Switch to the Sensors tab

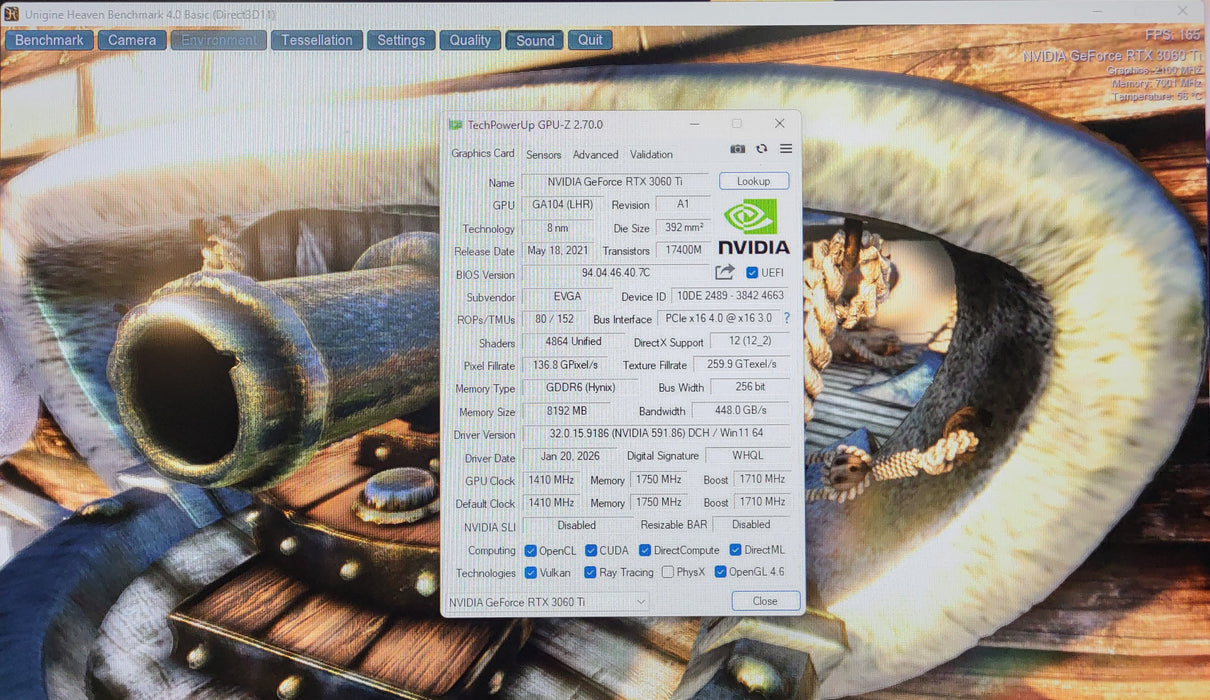point(544,155)
